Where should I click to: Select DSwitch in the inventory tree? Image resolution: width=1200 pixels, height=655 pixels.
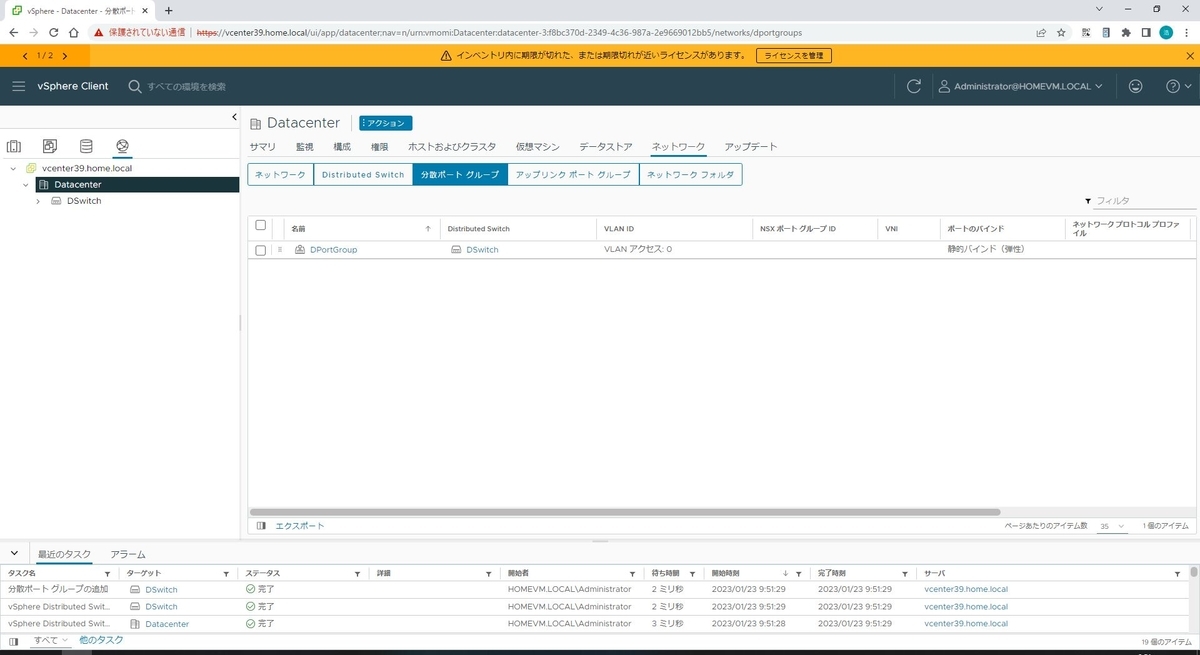[x=84, y=201]
